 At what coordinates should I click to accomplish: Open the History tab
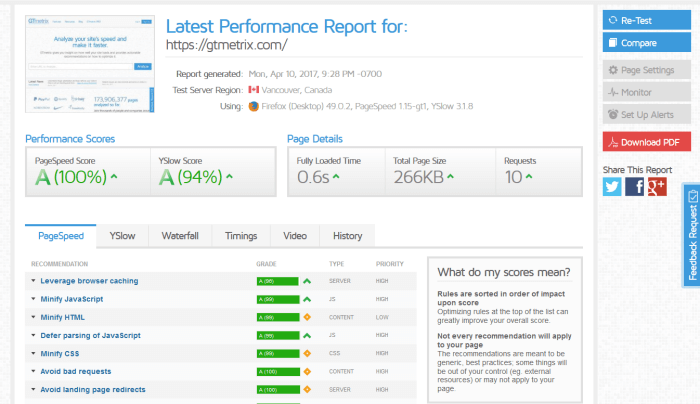pos(347,236)
